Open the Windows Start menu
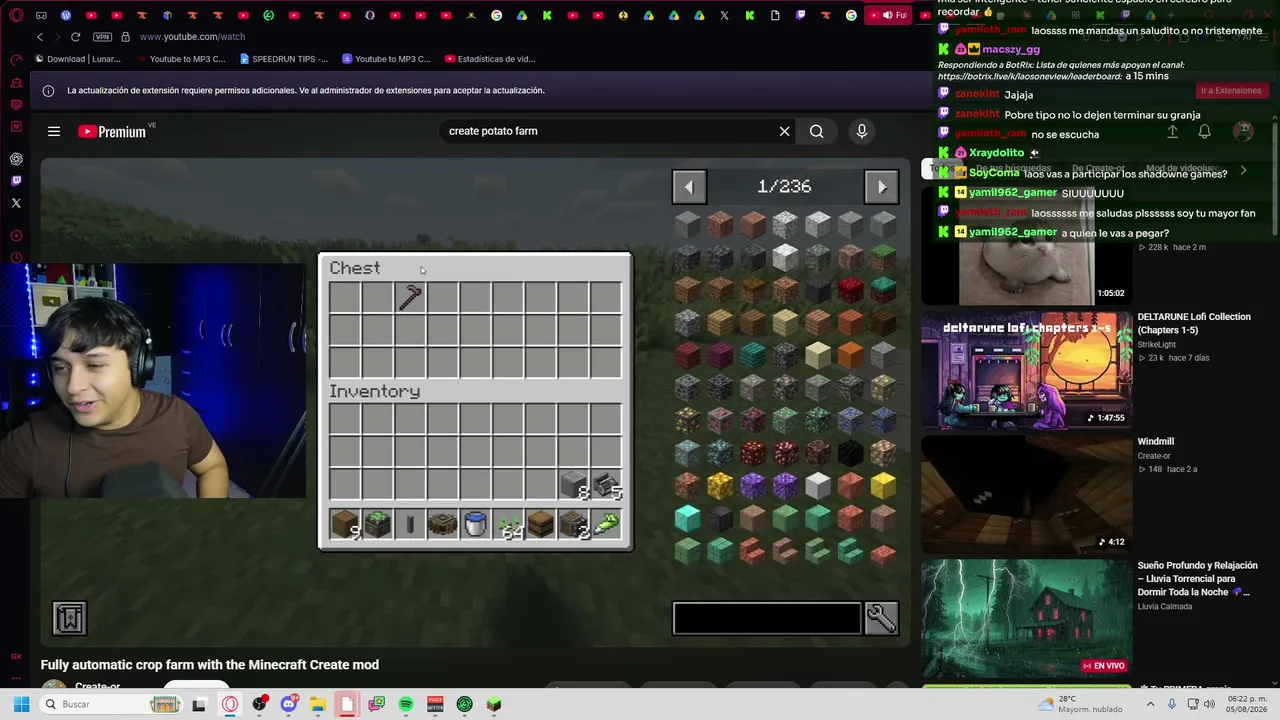The image size is (1280, 720). pyautogui.click(x=21, y=704)
